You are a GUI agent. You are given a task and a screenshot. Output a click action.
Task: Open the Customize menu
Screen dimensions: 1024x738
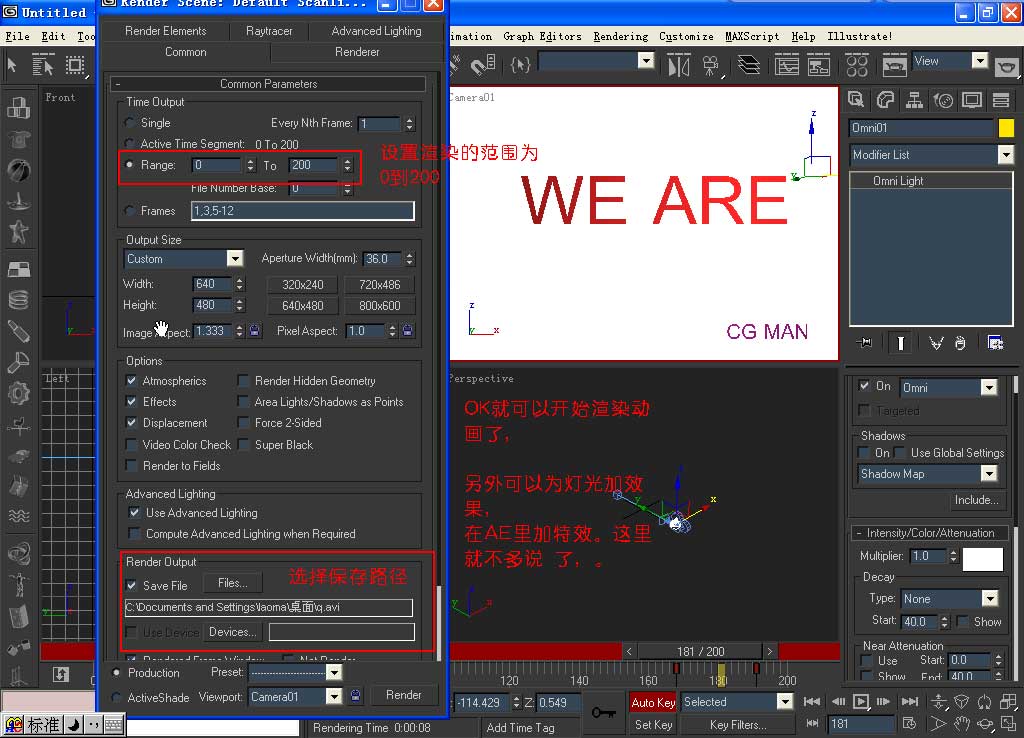(686, 37)
